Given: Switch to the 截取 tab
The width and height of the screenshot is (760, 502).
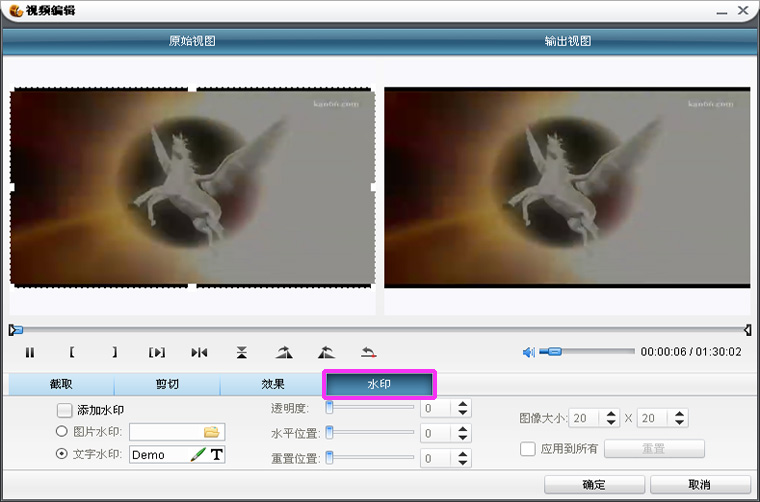Looking at the screenshot, I should [x=61, y=384].
